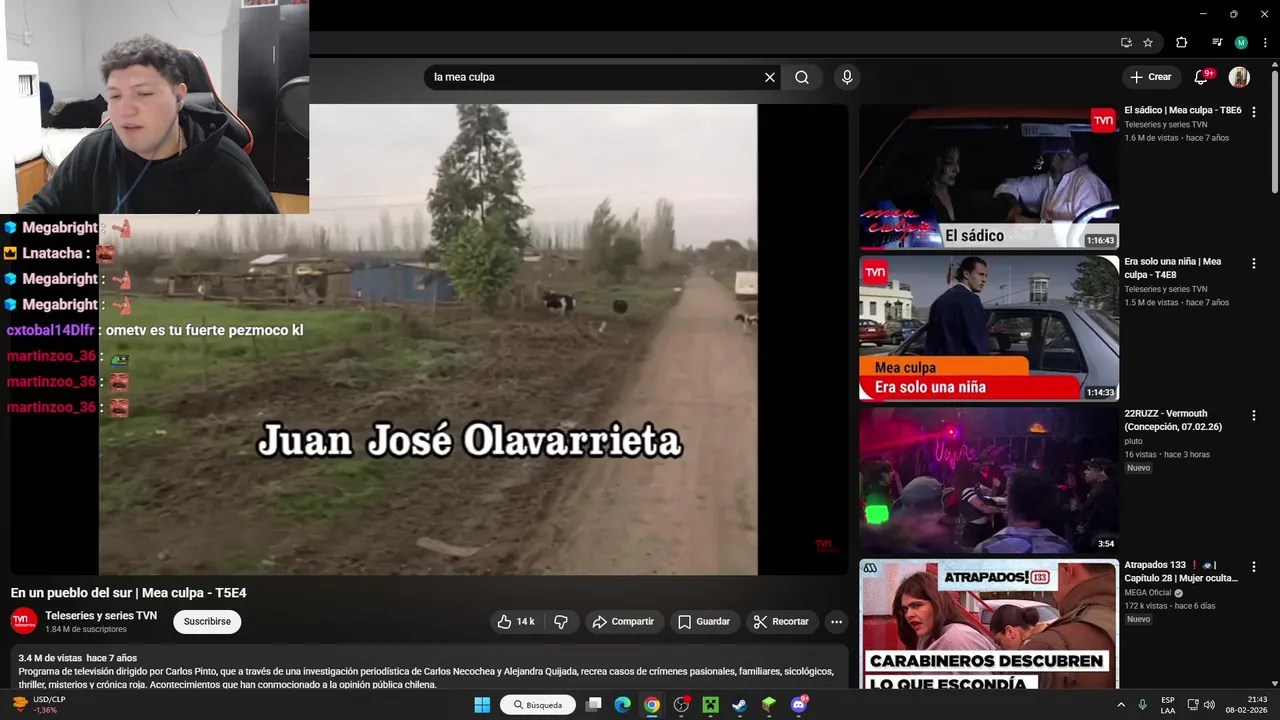
Task: Dislike the video with the thumbs down
Action: tap(561, 622)
